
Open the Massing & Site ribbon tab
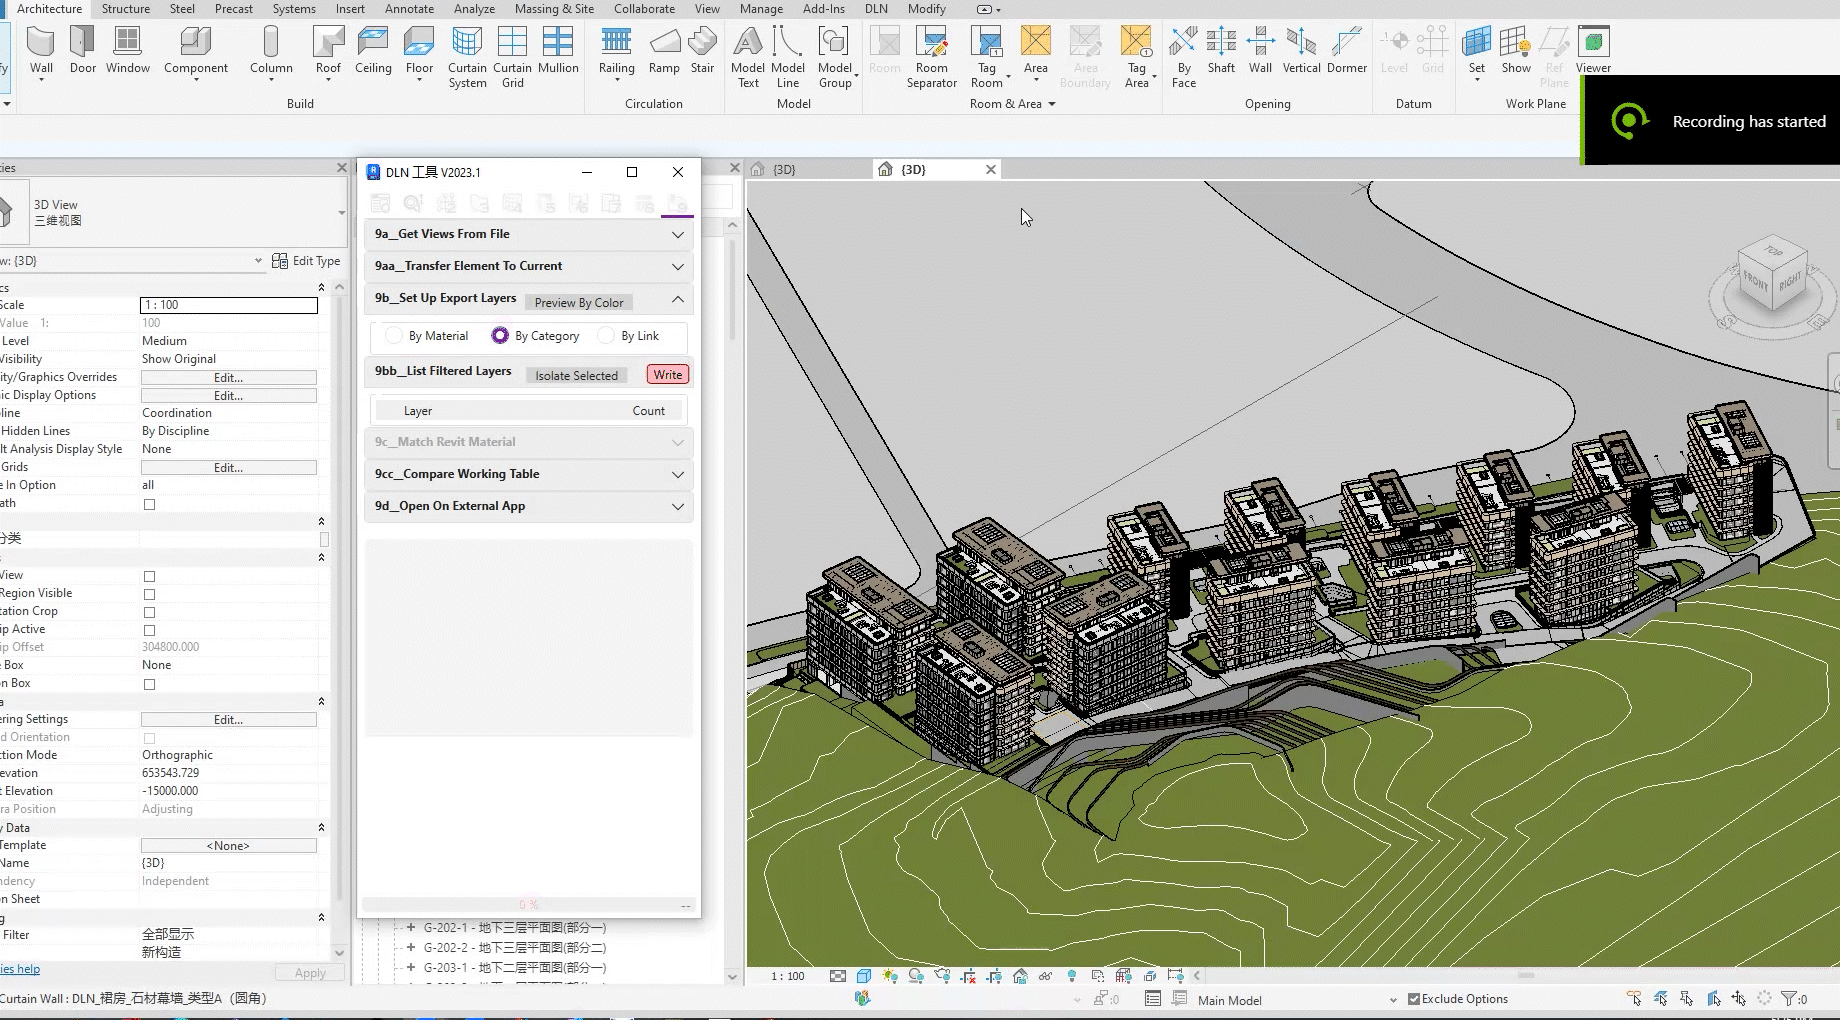554,9
